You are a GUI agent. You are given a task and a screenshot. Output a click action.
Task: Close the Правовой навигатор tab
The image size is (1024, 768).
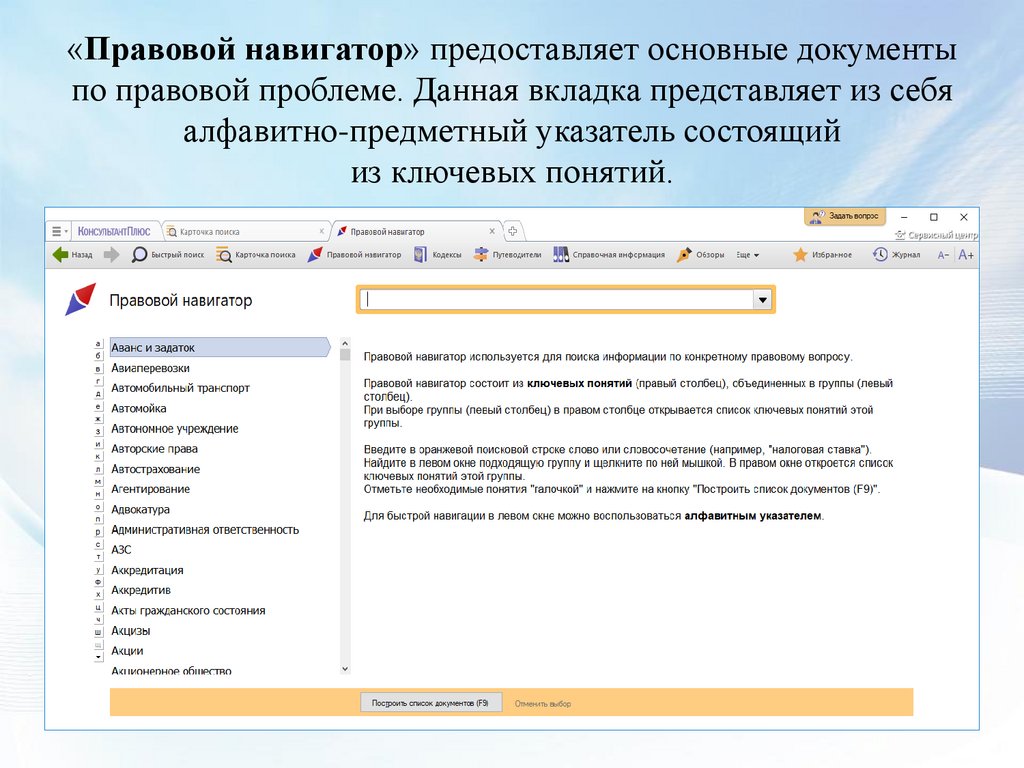[x=492, y=231]
